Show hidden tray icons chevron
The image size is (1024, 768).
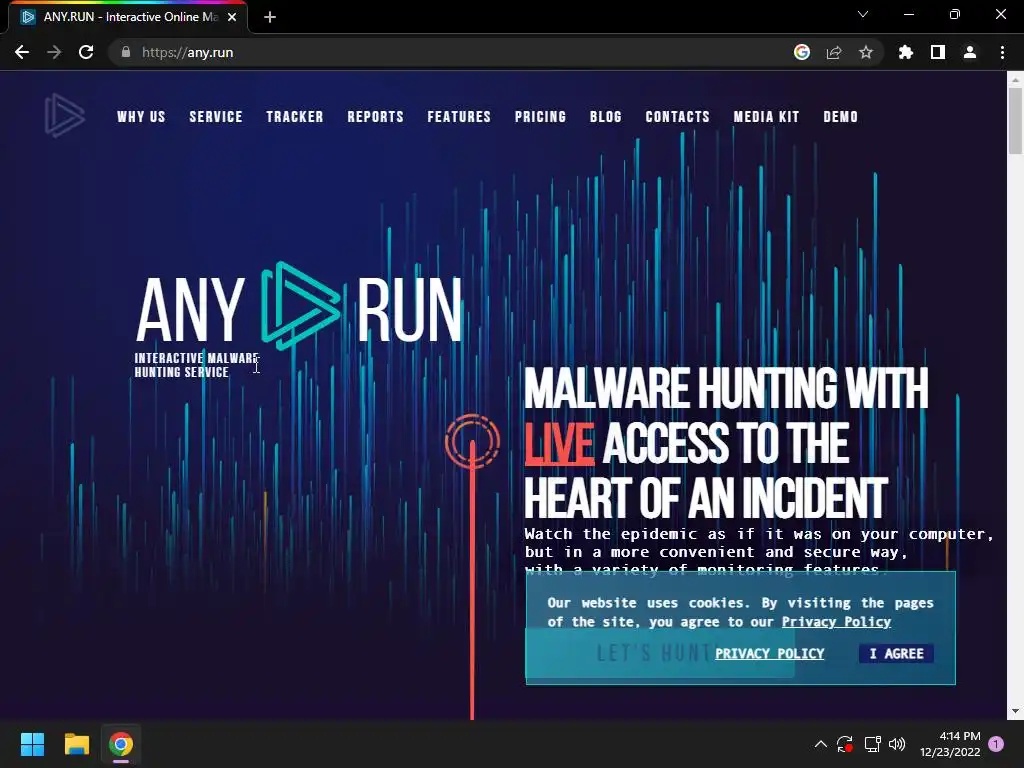tap(821, 744)
